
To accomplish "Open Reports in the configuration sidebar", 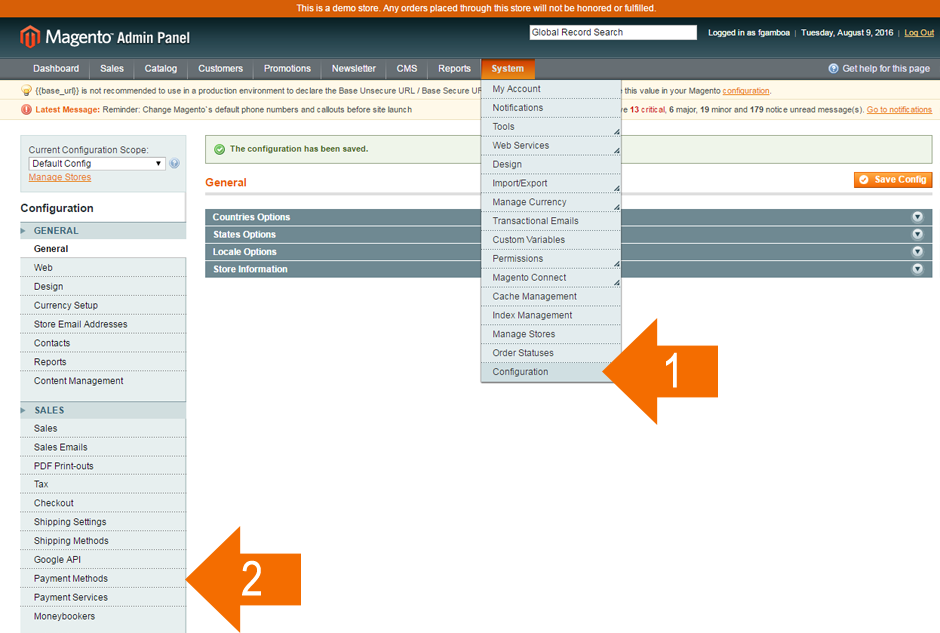I will [103, 362].
